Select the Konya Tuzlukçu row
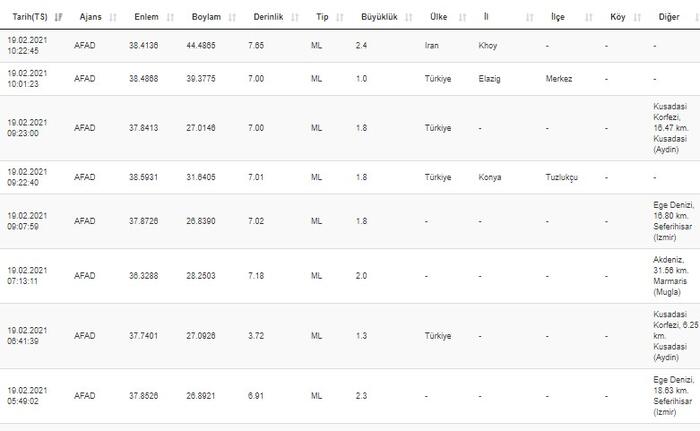This screenshot has width=700, height=431. click(350, 177)
